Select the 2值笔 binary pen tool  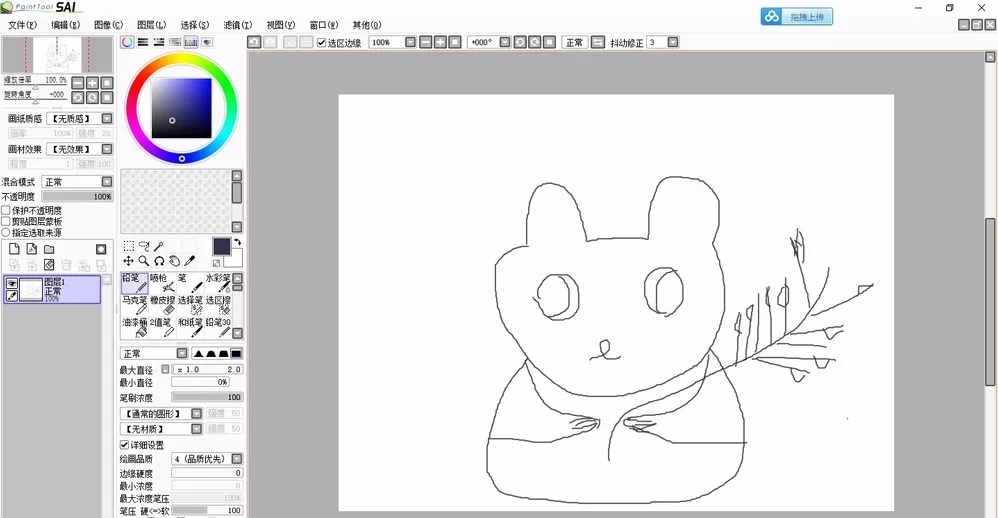[162, 328]
